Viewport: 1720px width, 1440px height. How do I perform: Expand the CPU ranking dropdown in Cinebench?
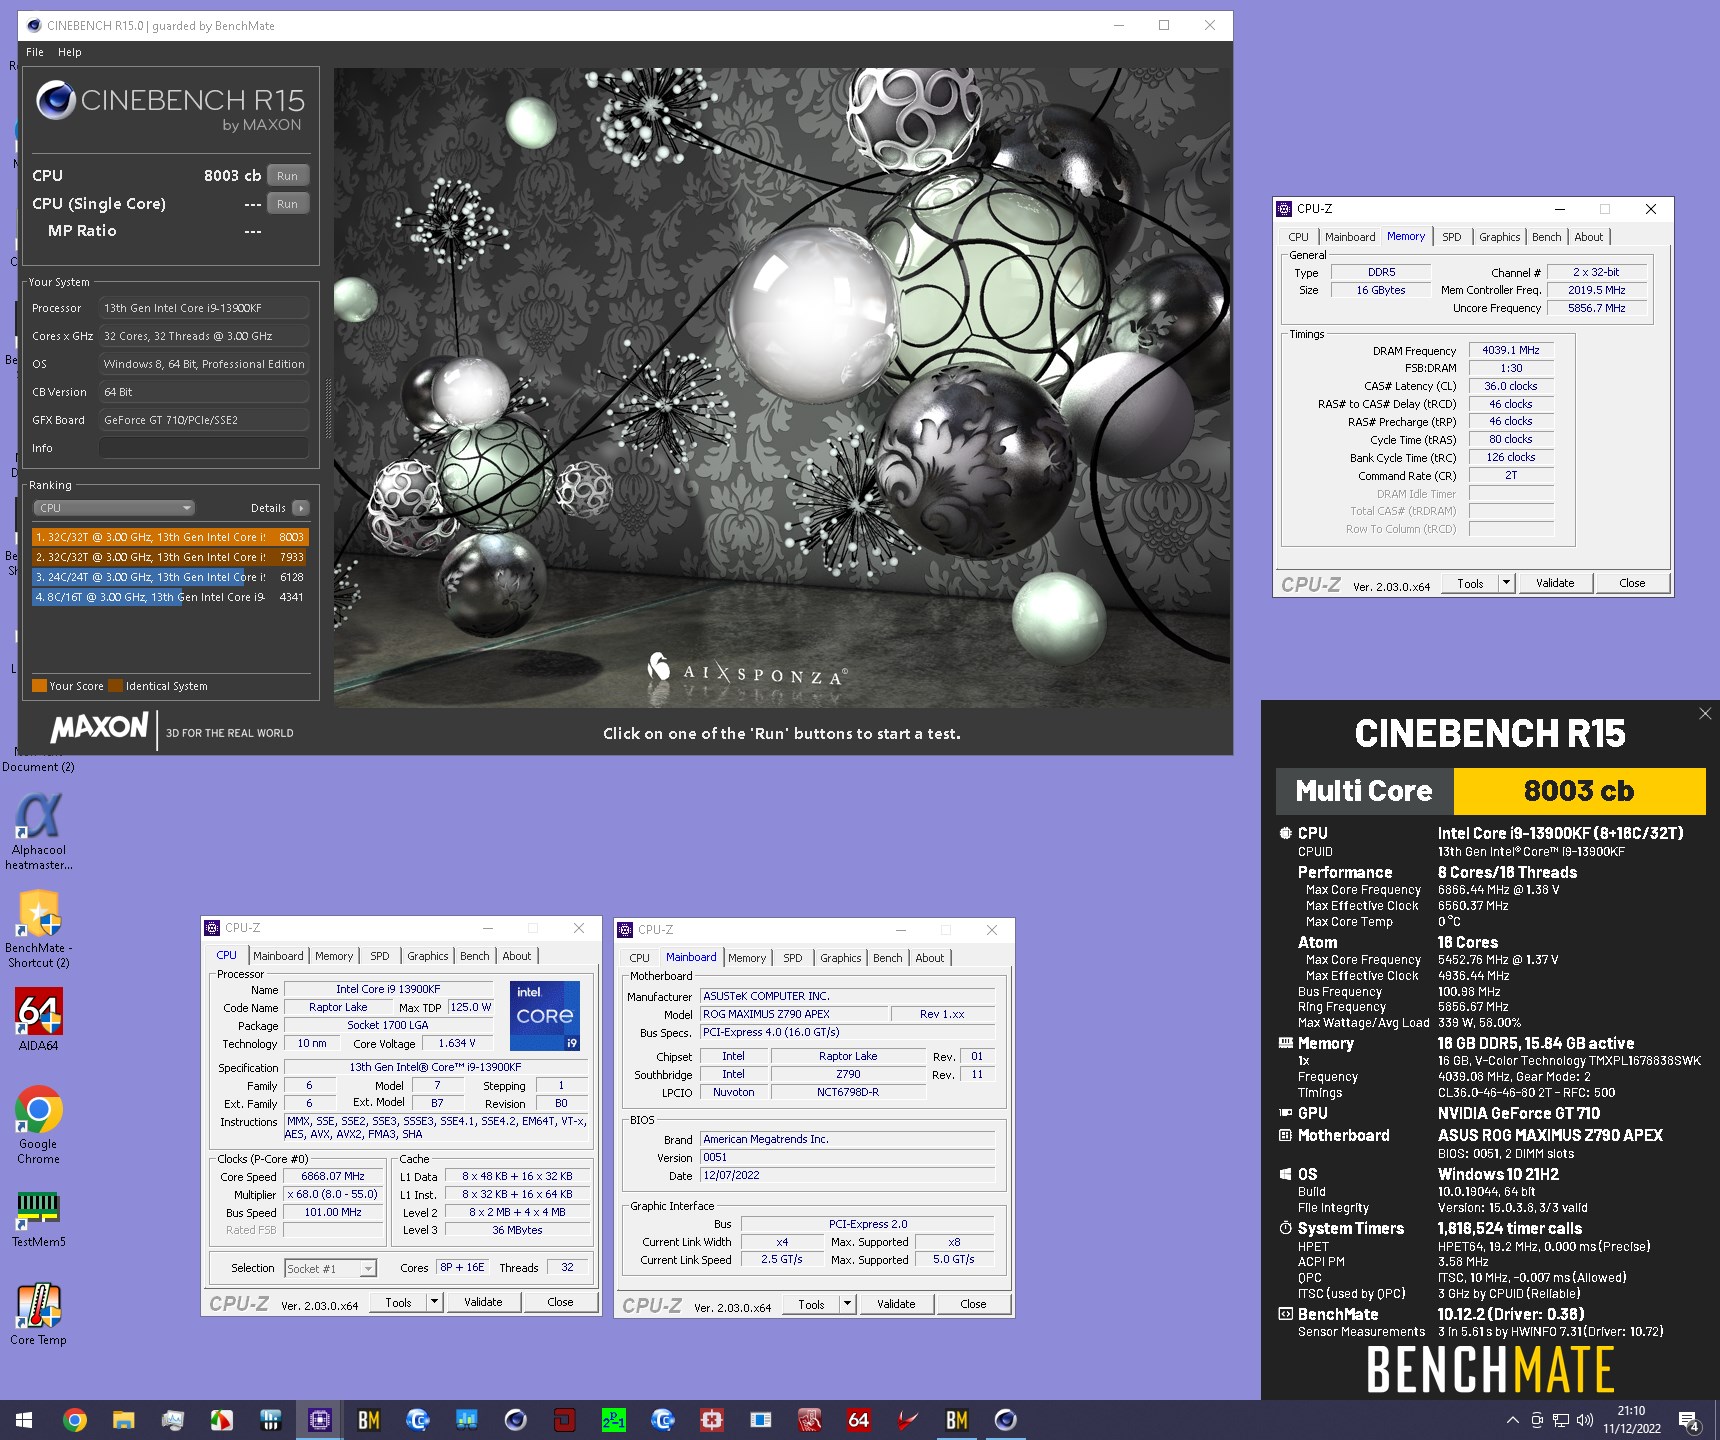114,508
